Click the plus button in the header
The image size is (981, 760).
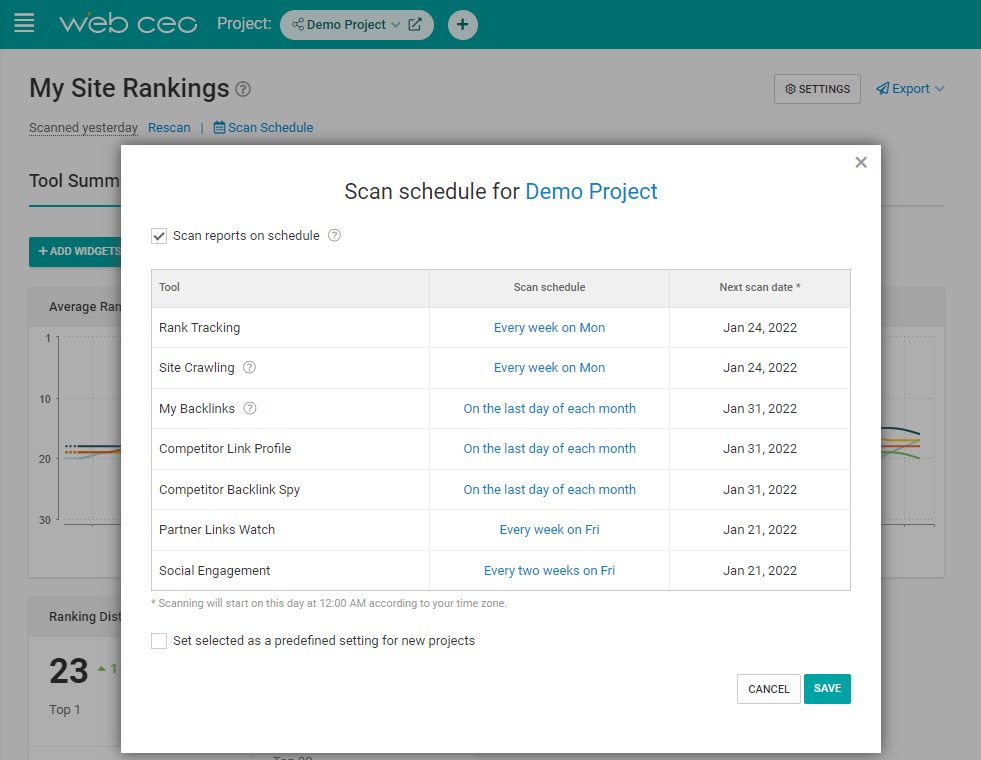tap(462, 24)
